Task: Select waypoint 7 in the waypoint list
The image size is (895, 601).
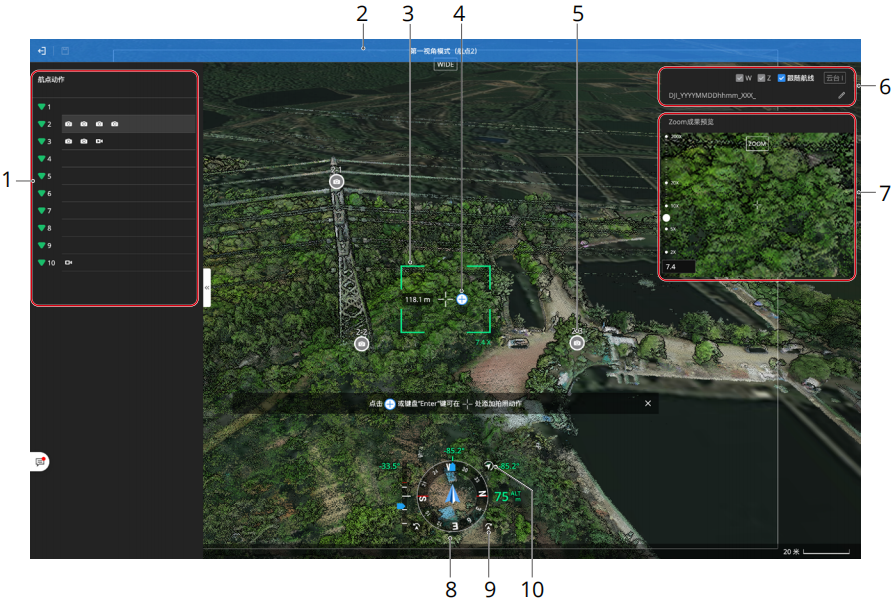Action: click(x=115, y=211)
